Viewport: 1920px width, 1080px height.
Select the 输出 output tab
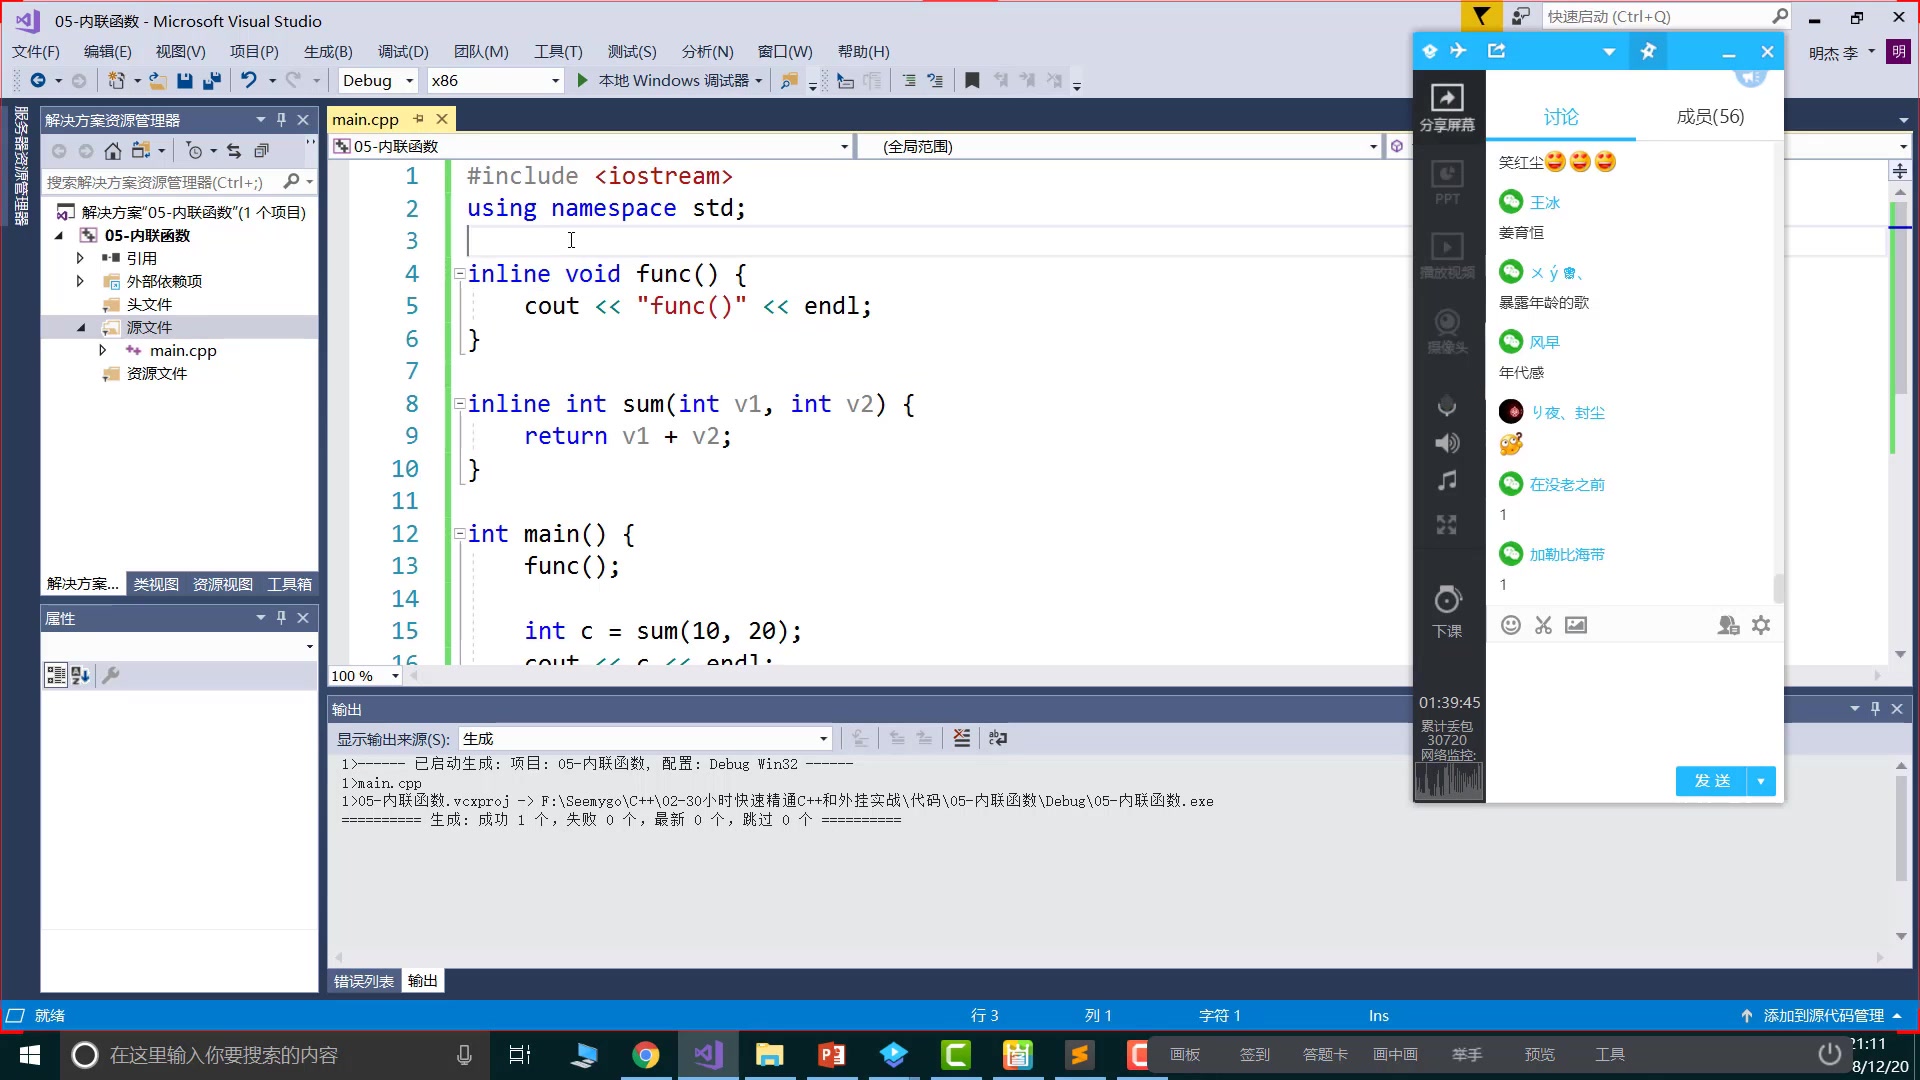point(422,981)
